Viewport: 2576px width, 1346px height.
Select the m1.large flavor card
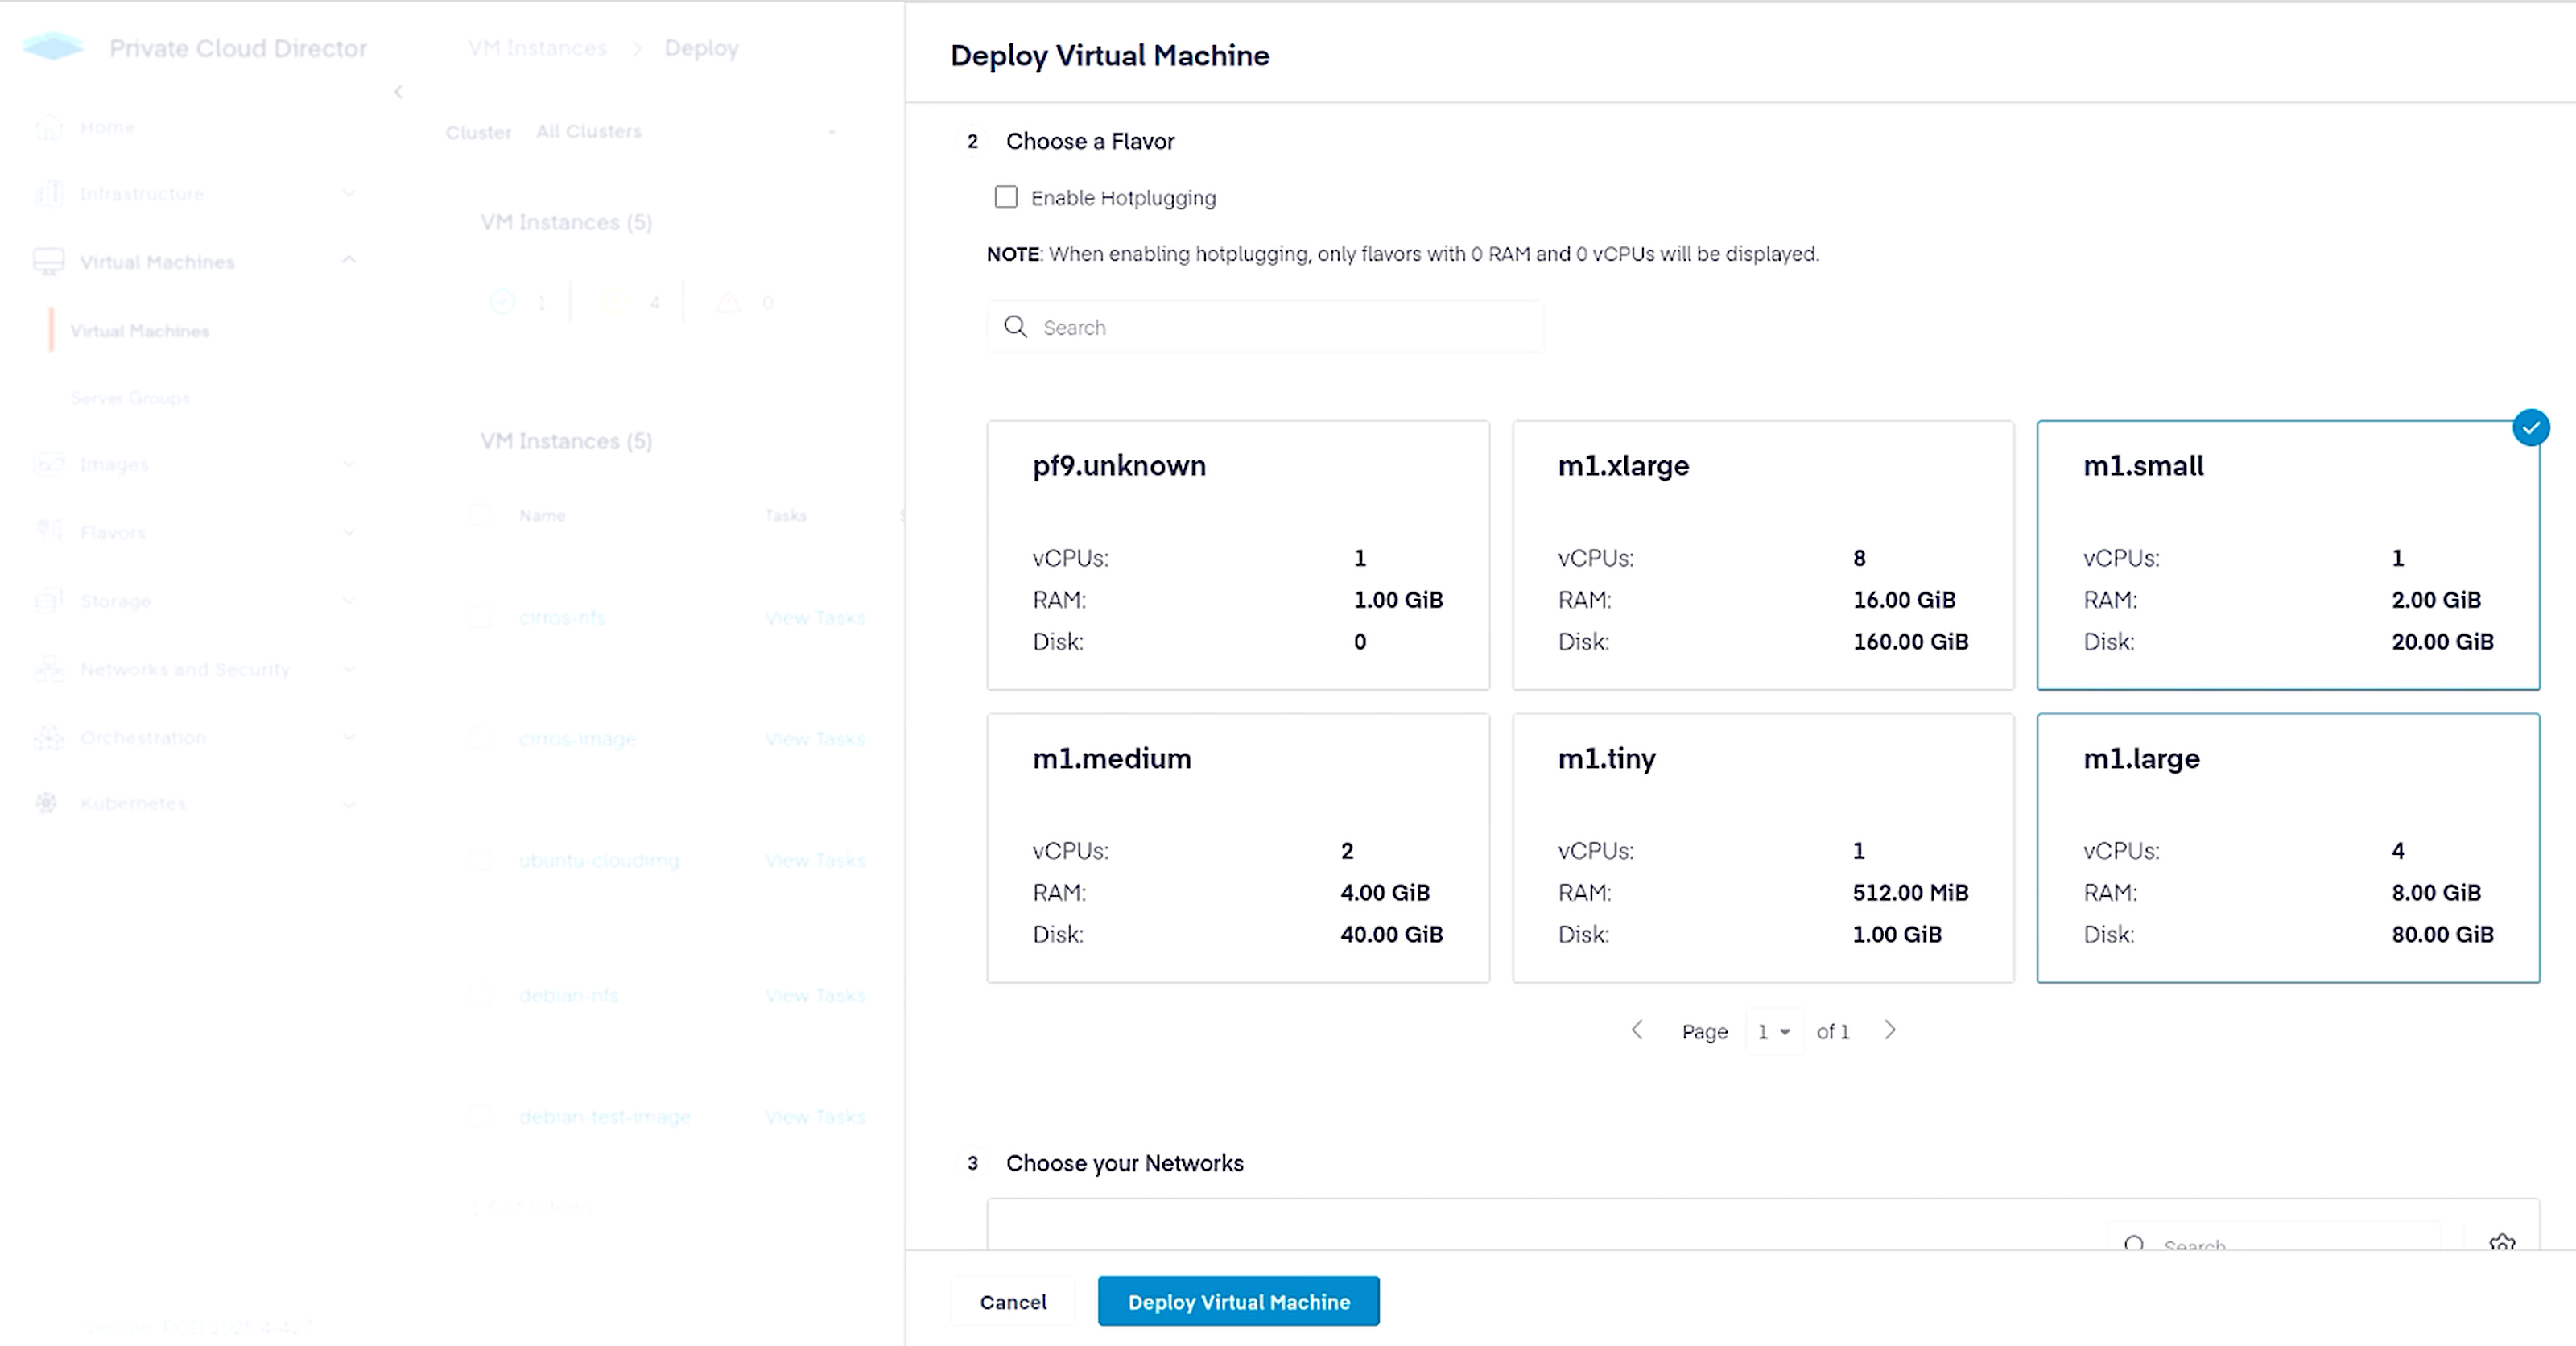click(x=2287, y=847)
